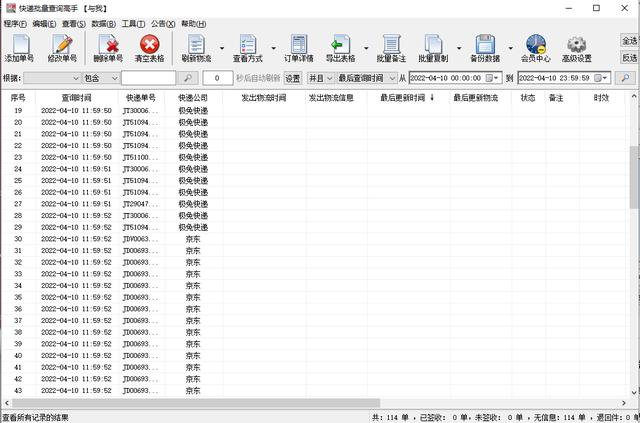Sort by the 快递公司 column header

click(x=193, y=98)
